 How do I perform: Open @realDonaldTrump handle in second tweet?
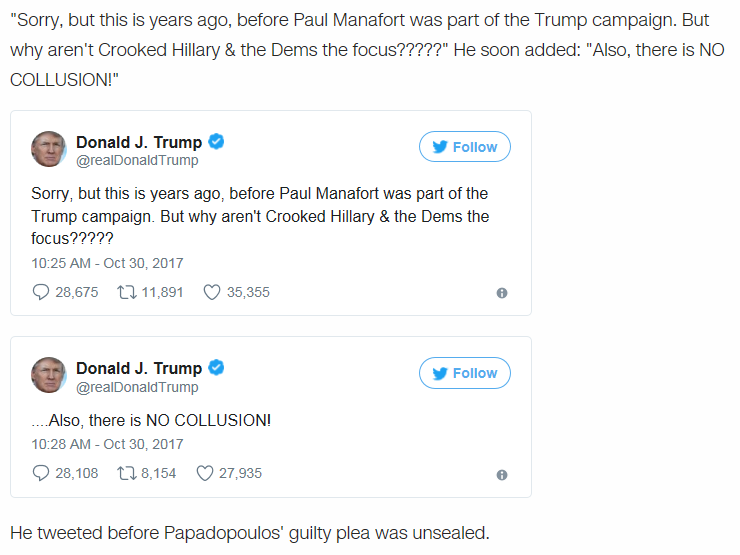[x=137, y=387]
